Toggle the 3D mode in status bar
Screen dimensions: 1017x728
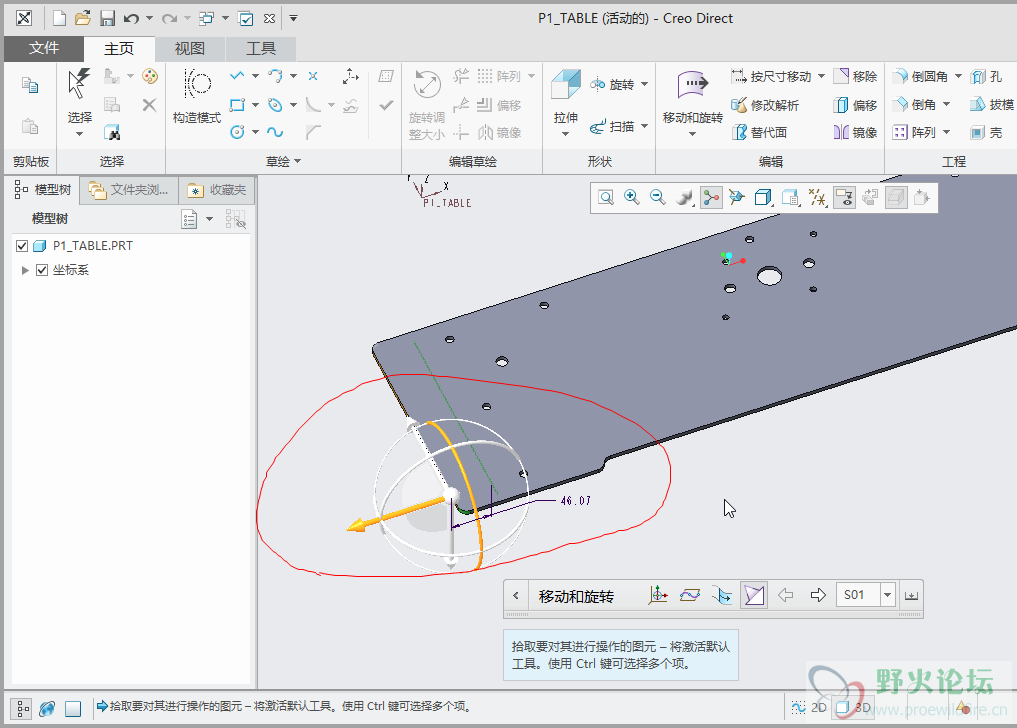click(854, 707)
